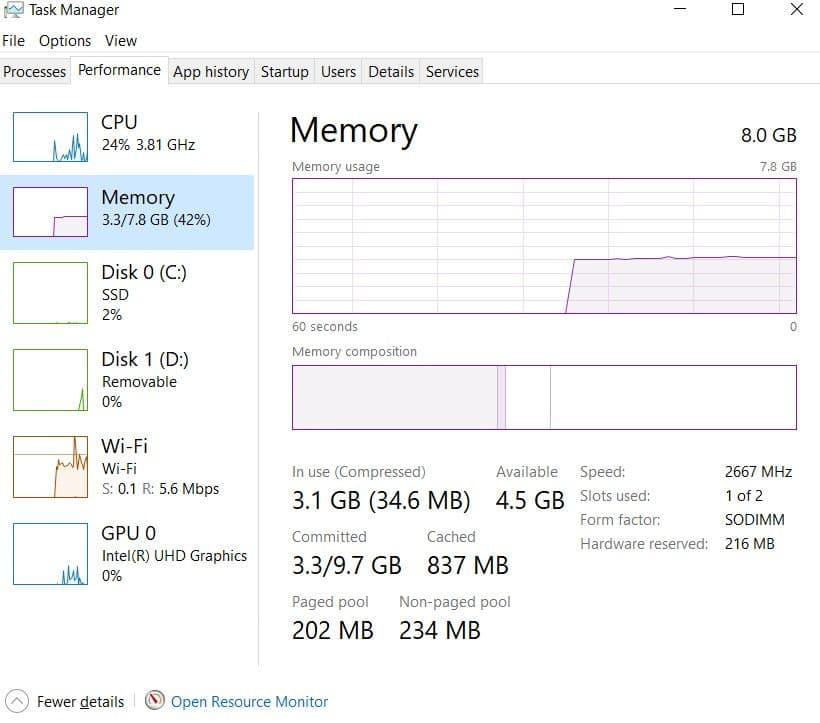820x723 pixels.
Task: Collapse to Fewer details view
Action: [x=78, y=701]
